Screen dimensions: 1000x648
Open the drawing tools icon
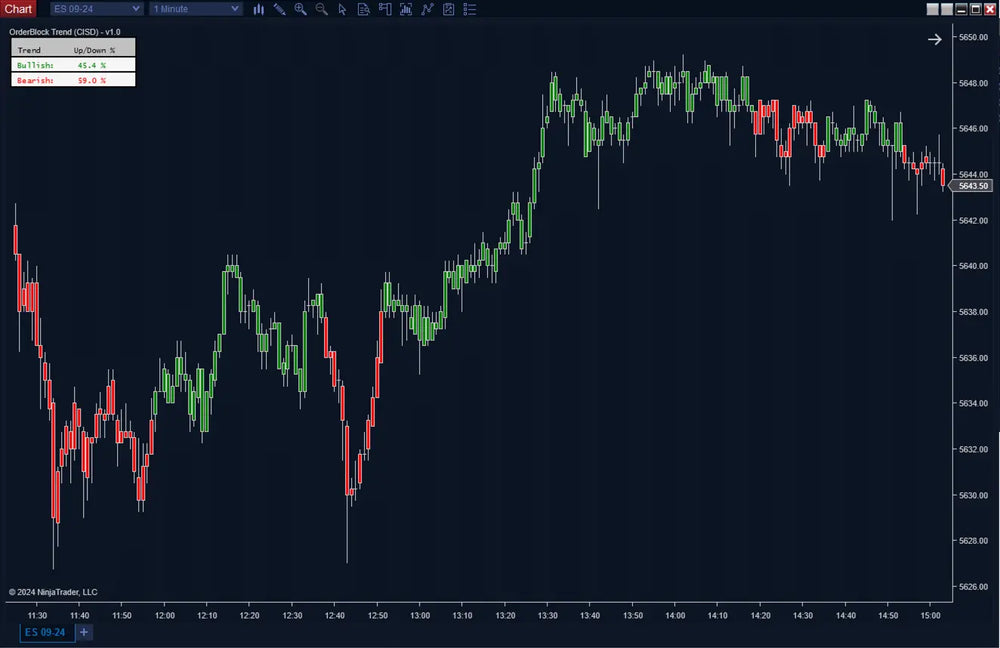[x=279, y=9]
